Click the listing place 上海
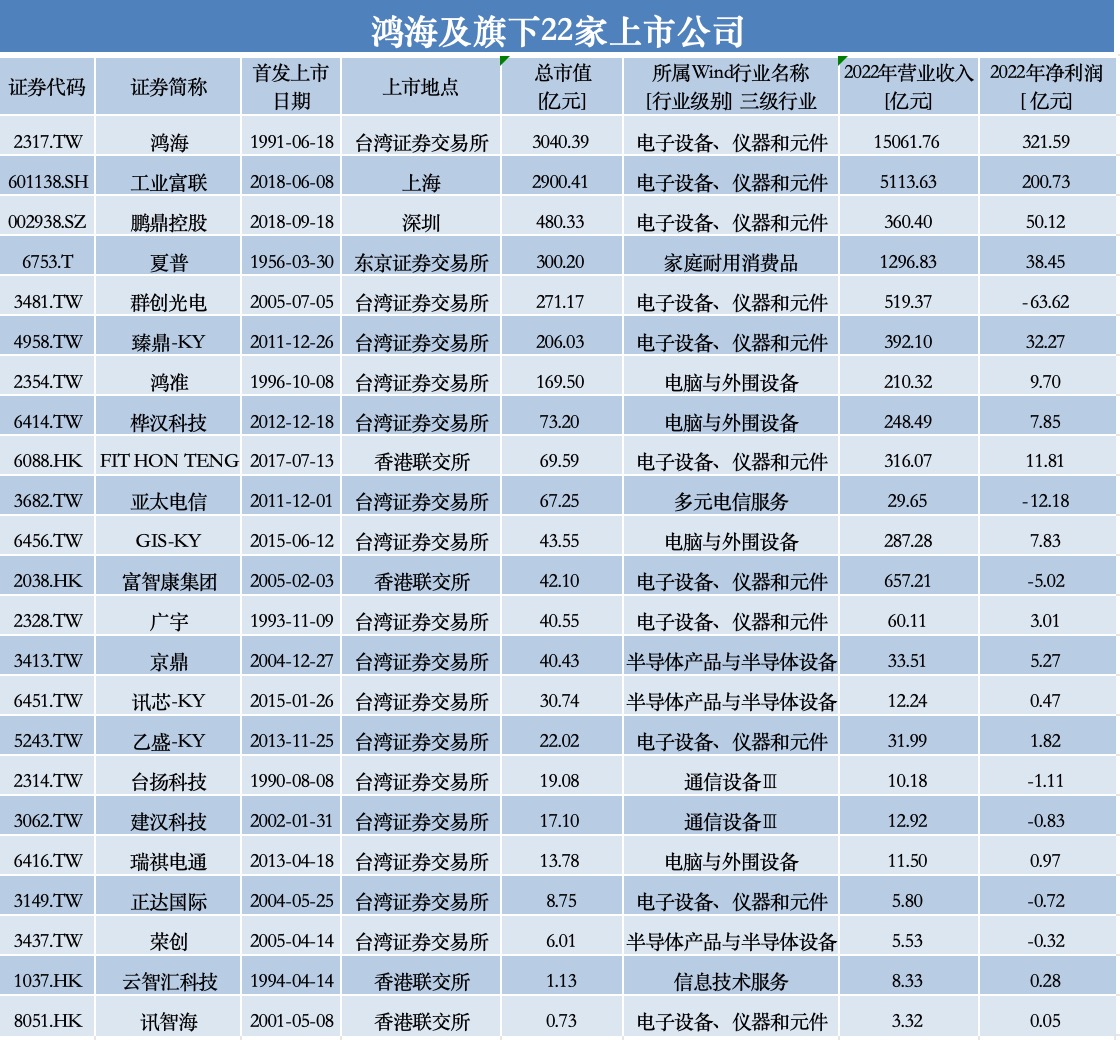 coord(421,183)
